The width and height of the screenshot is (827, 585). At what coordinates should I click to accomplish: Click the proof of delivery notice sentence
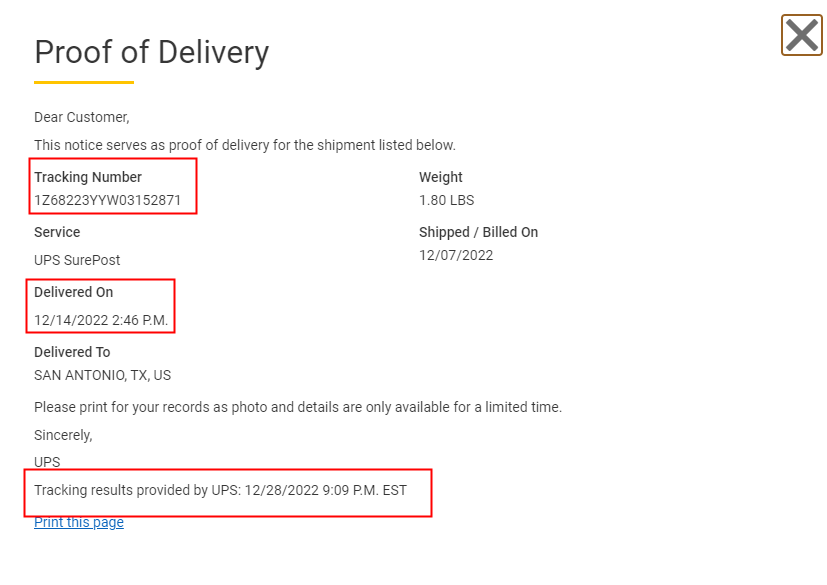point(245,145)
